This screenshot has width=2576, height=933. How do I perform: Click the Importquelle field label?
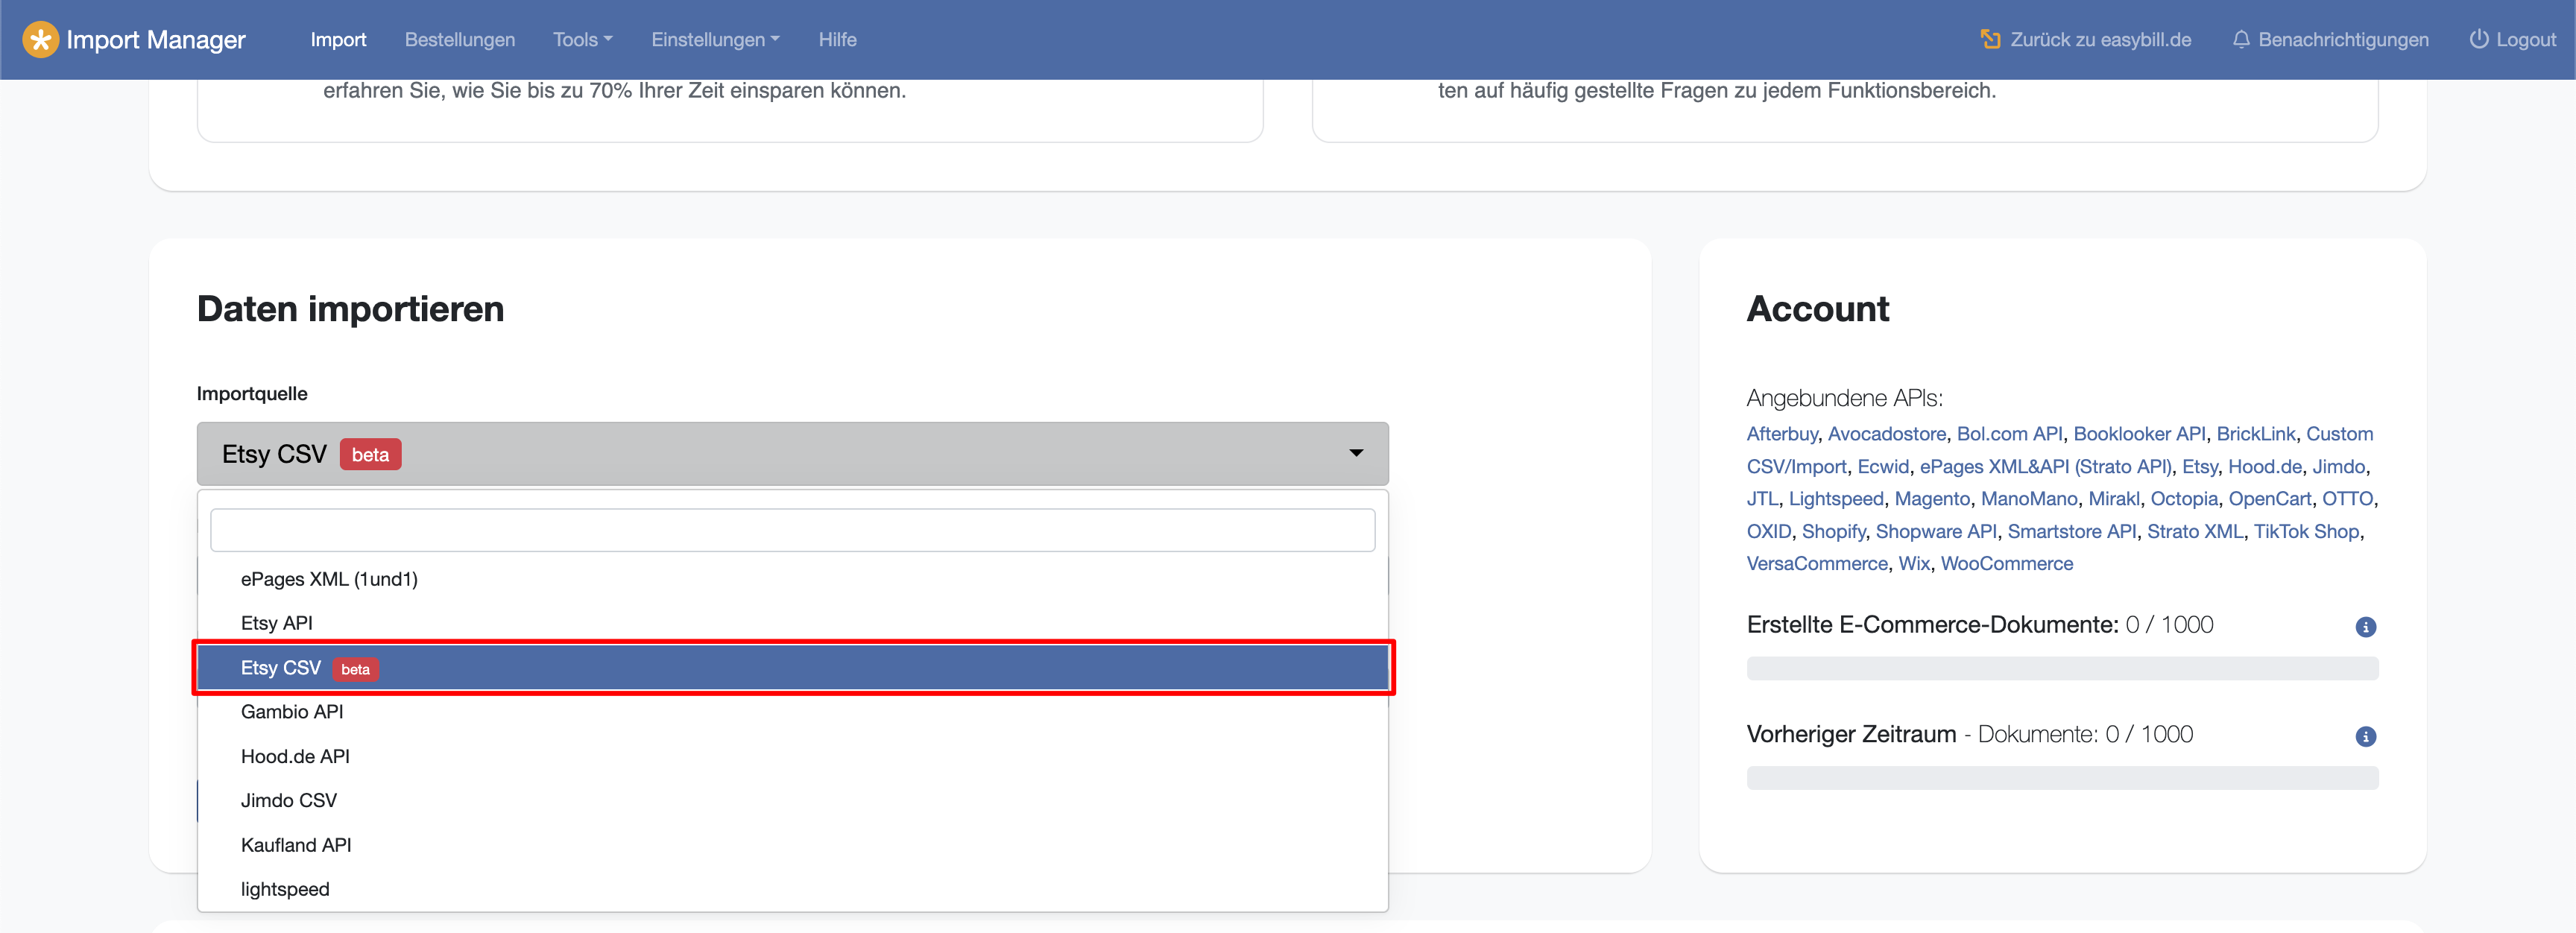(252, 394)
